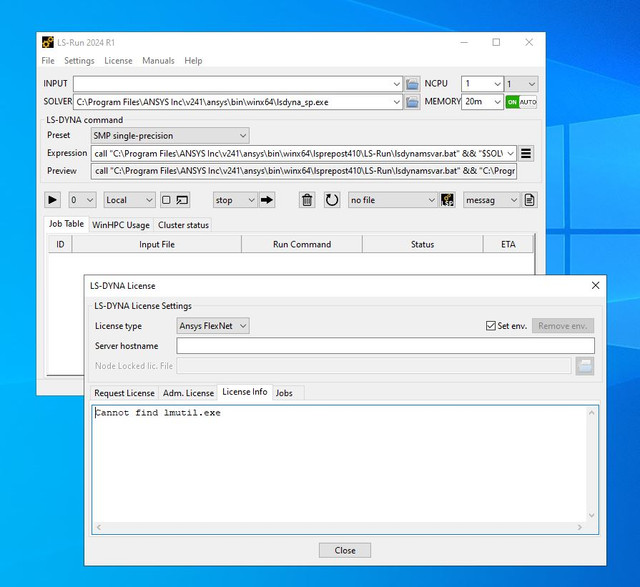Click the horizontal scrollbar right arrow
640x587 pixels.
(x=580, y=527)
